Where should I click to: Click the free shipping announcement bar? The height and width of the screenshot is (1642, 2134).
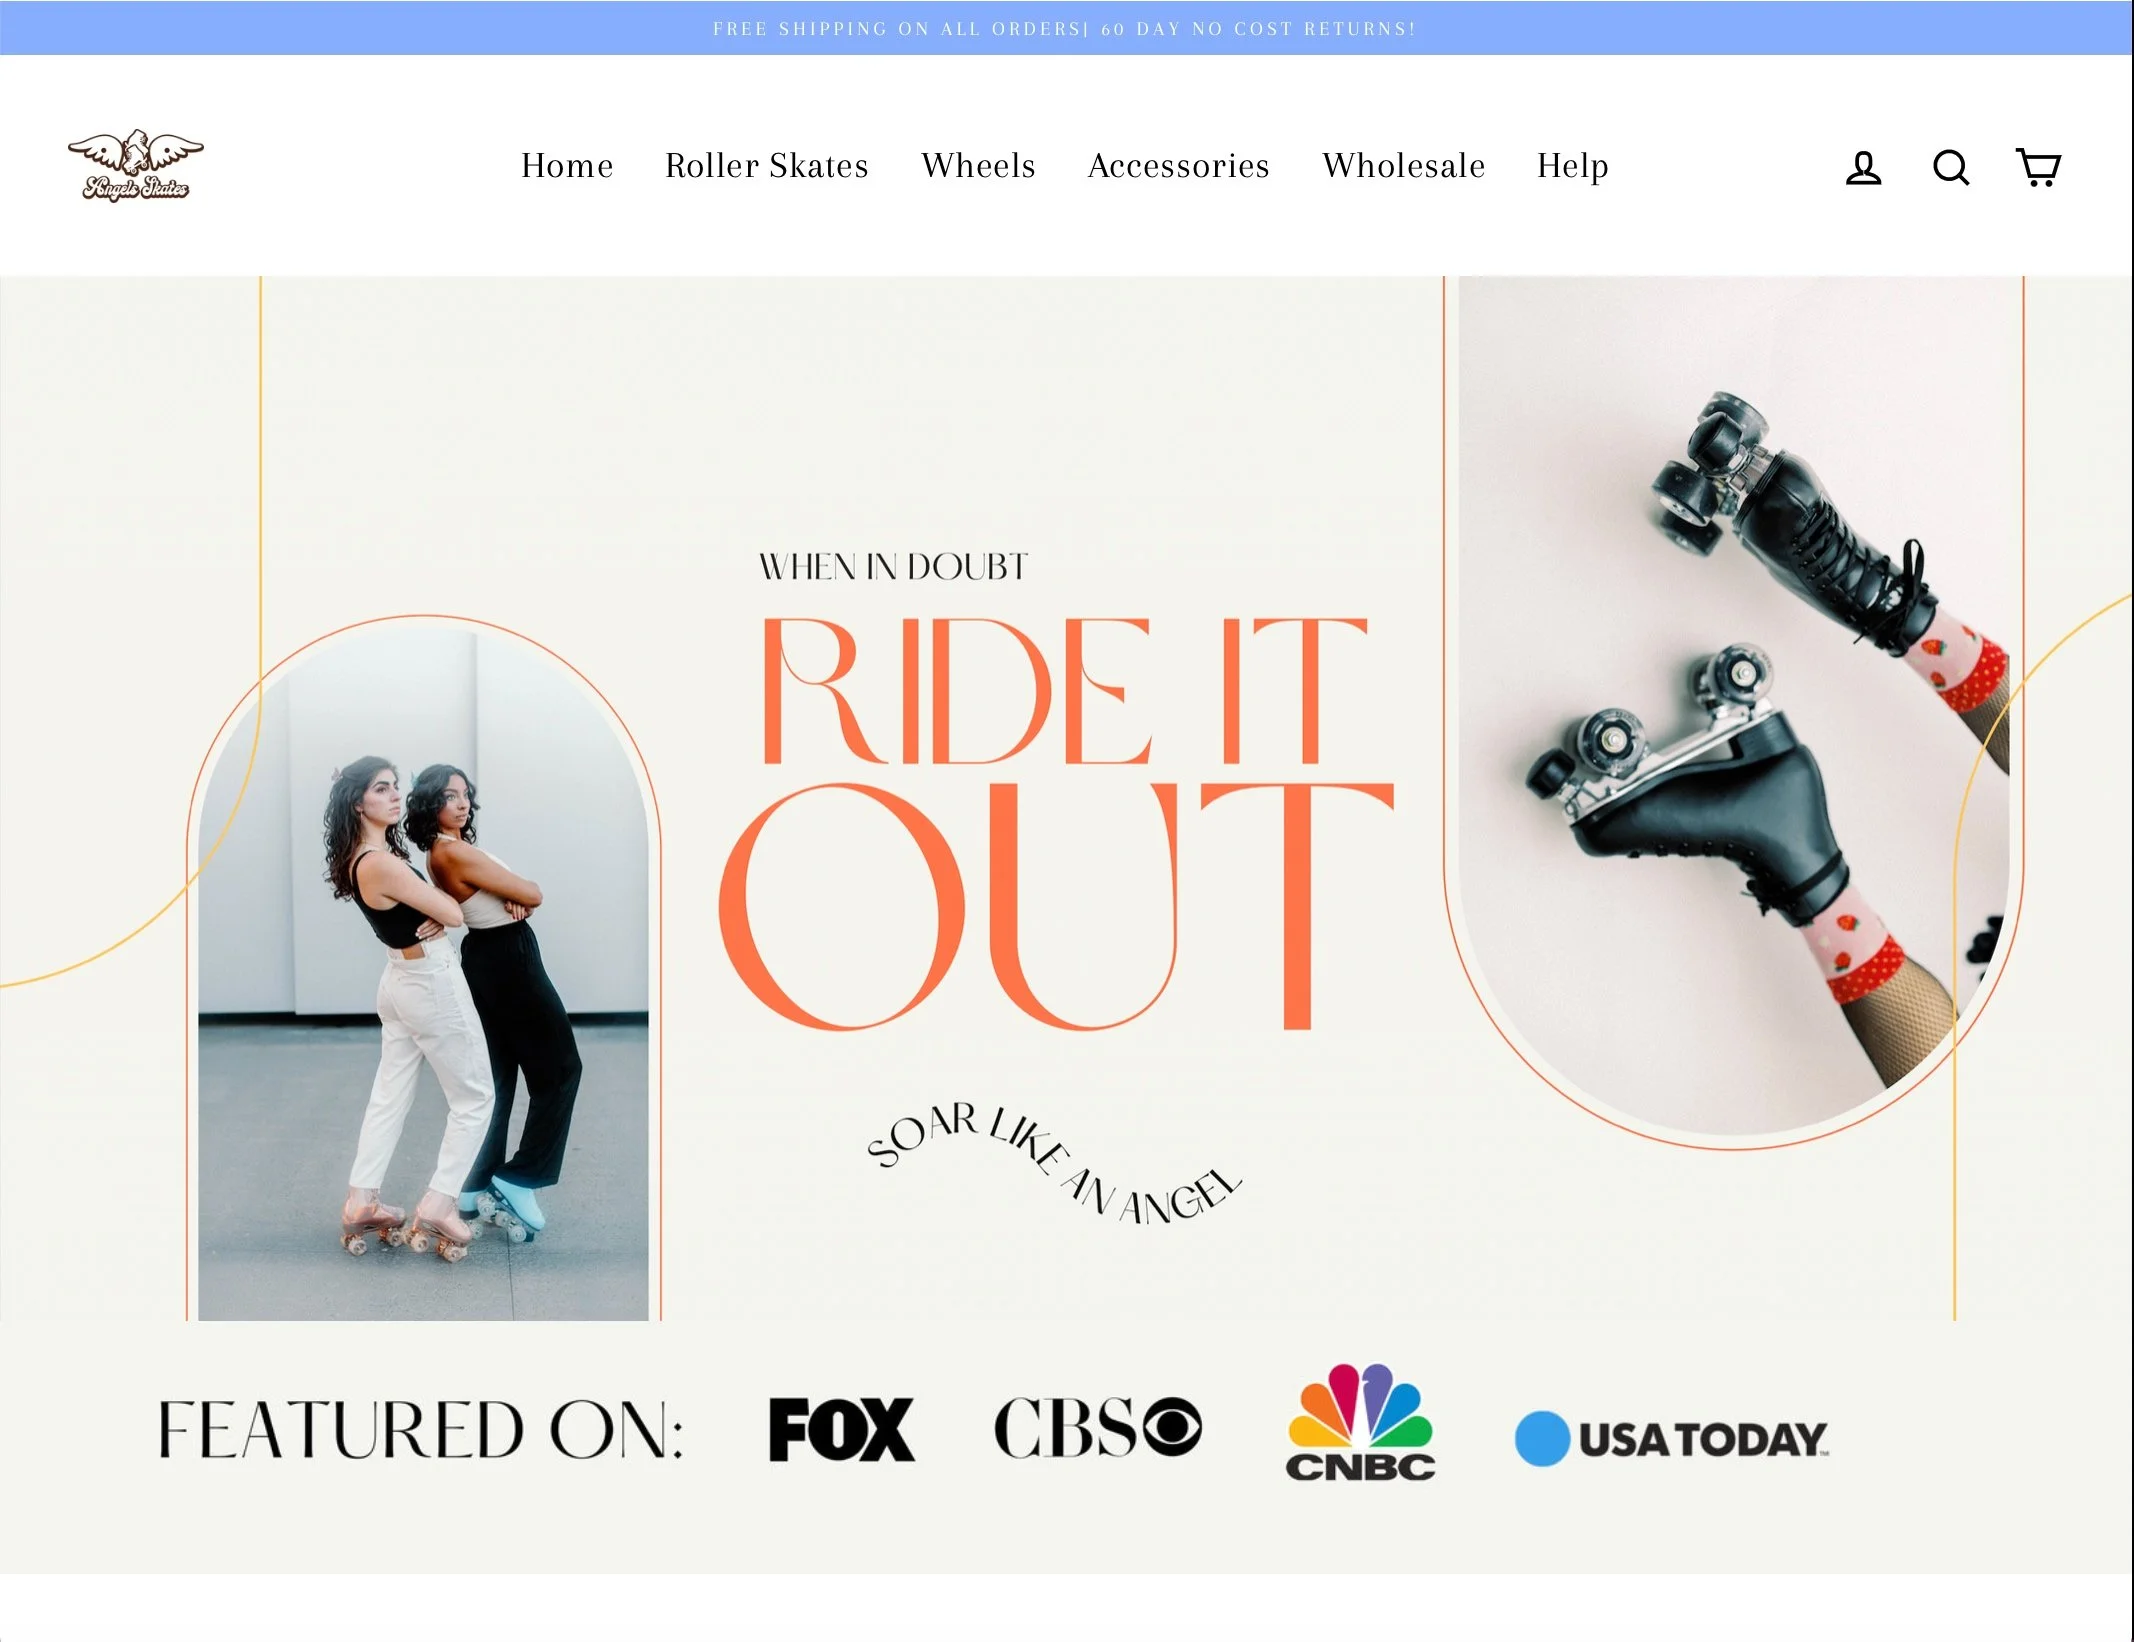[1065, 28]
